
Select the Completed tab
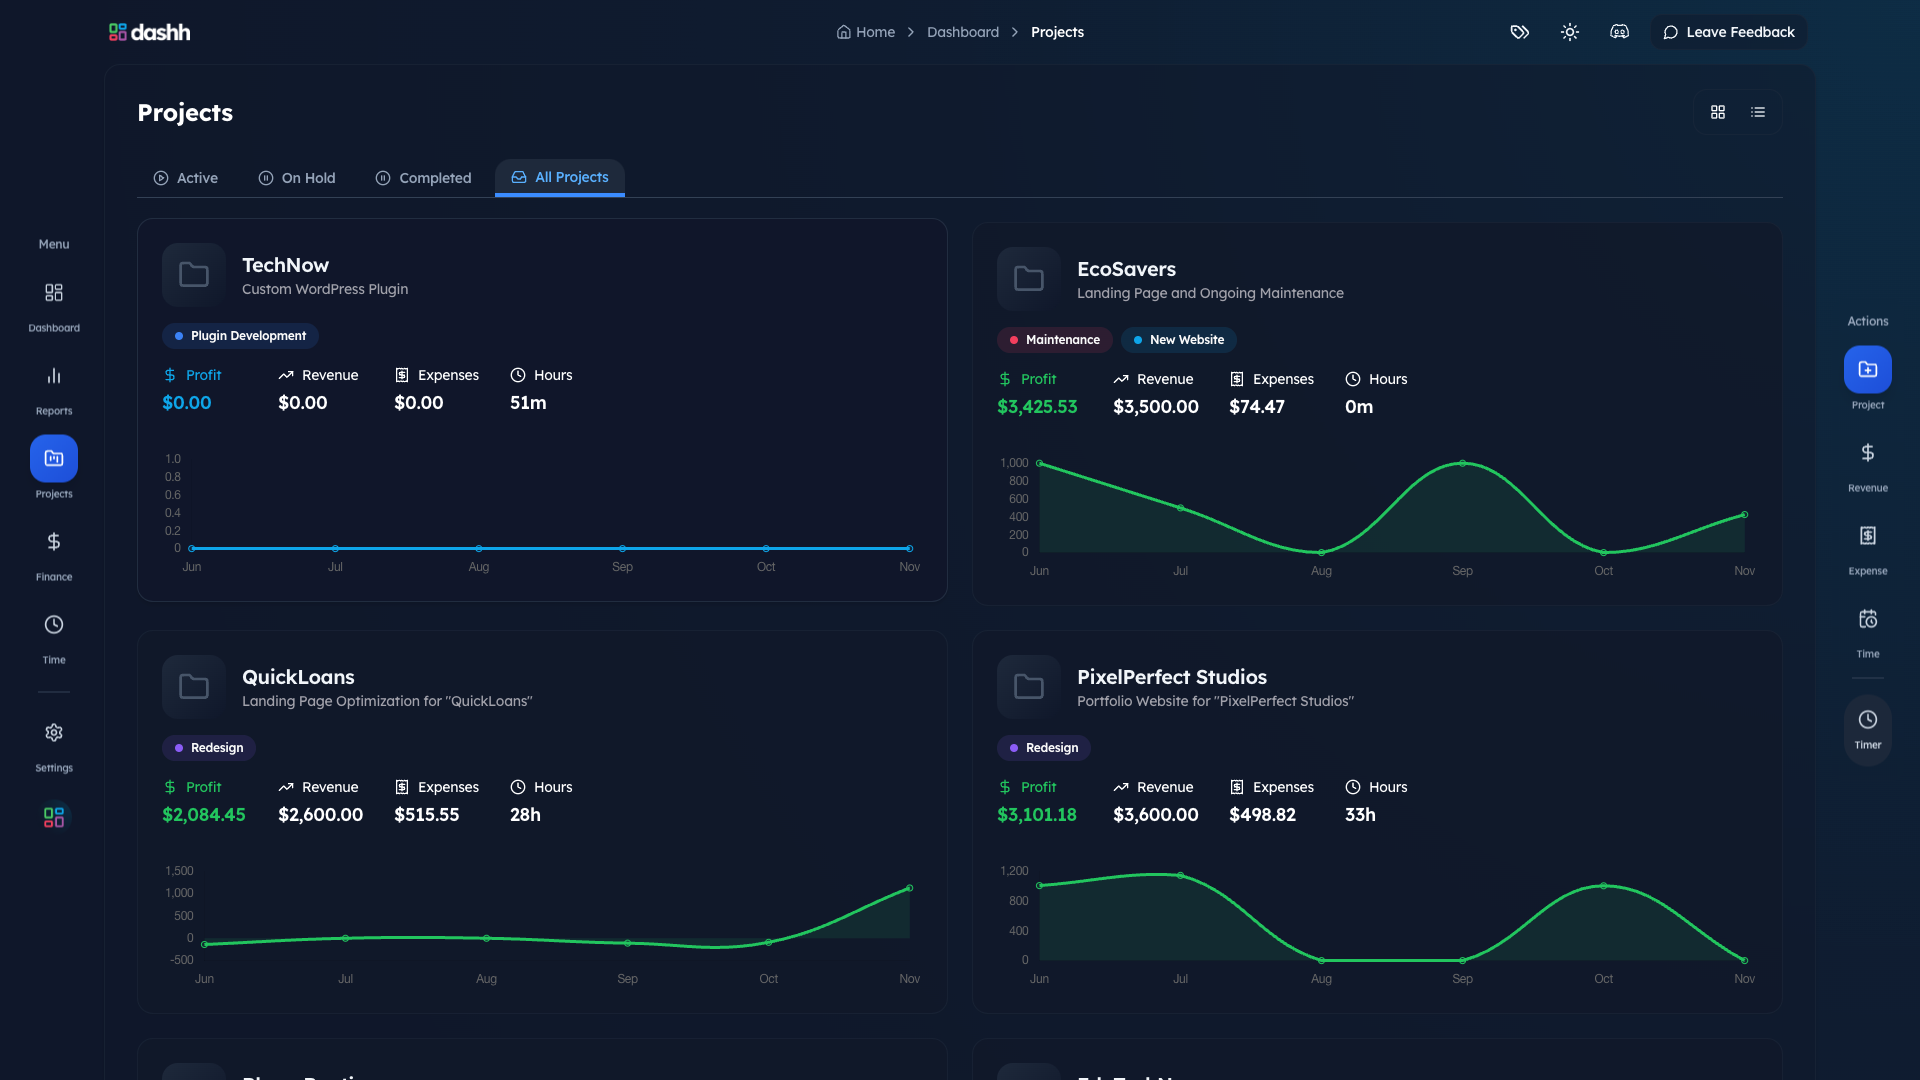tap(423, 178)
